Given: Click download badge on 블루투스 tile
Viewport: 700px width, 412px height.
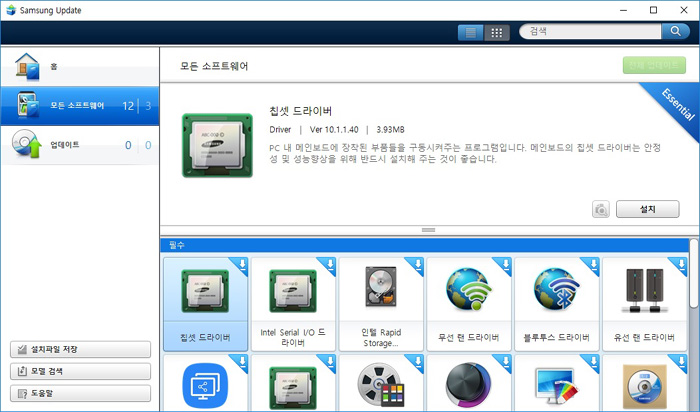Looking at the screenshot, I should (x=593, y=264).
